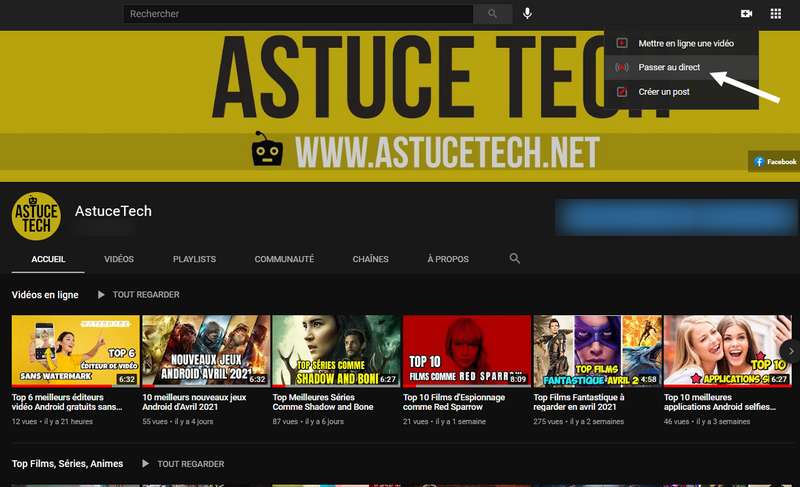Click '12 vues • il y a 21 heures'
This screenshot has height=487, width=800.
tap(52, 422)
